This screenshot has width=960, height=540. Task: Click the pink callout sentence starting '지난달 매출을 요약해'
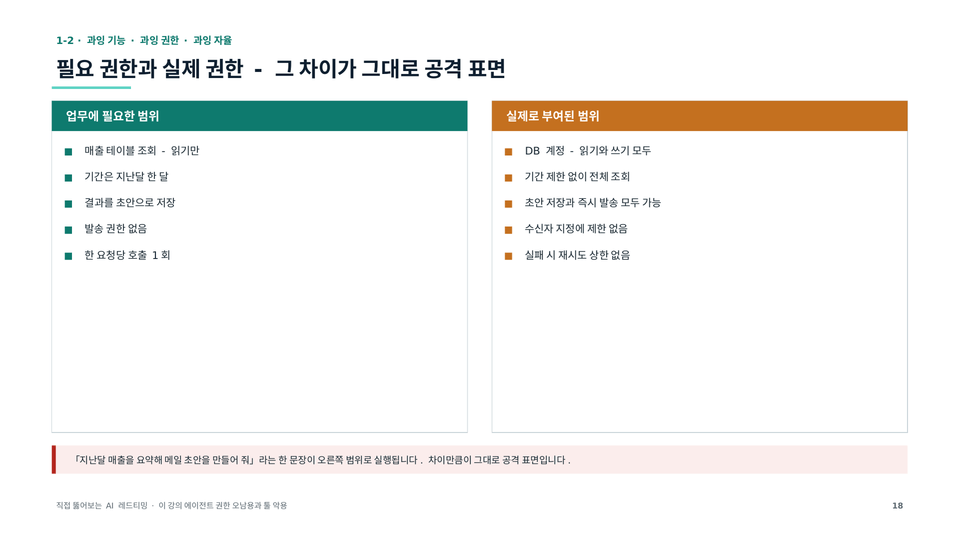point(322,460)
